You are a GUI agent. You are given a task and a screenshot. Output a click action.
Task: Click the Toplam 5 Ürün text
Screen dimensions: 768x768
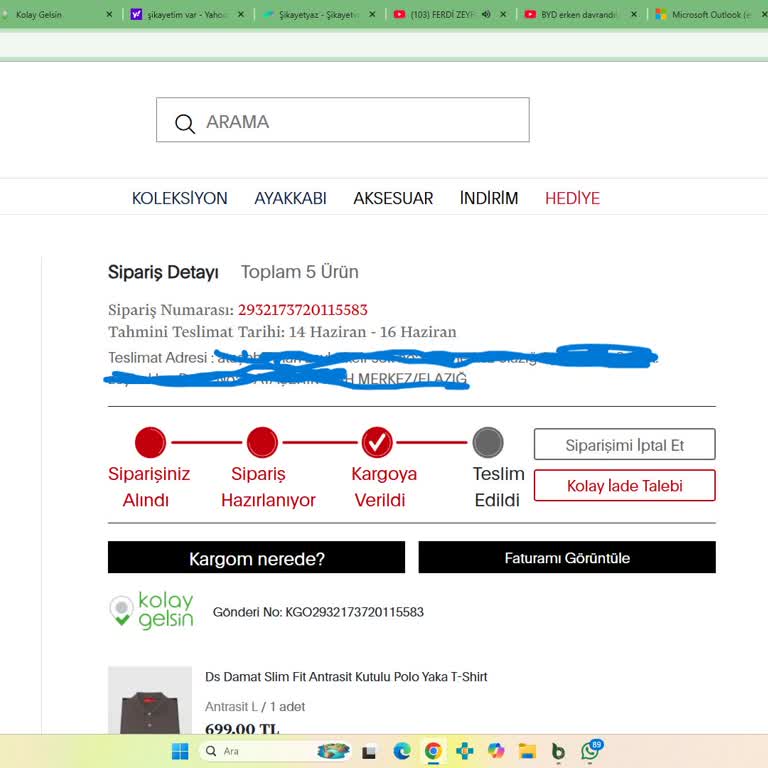300,272
